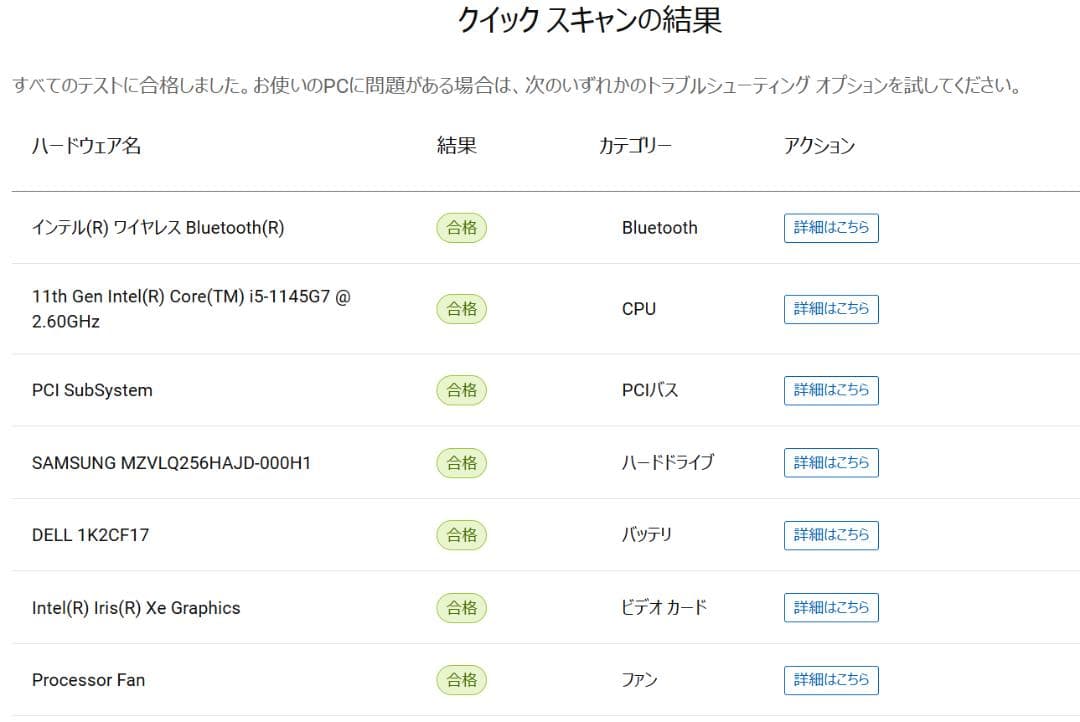The image size is (1080, 722).
Task: Click the 合格 badge for Processor Fan
Action: (x=461, y=680)
